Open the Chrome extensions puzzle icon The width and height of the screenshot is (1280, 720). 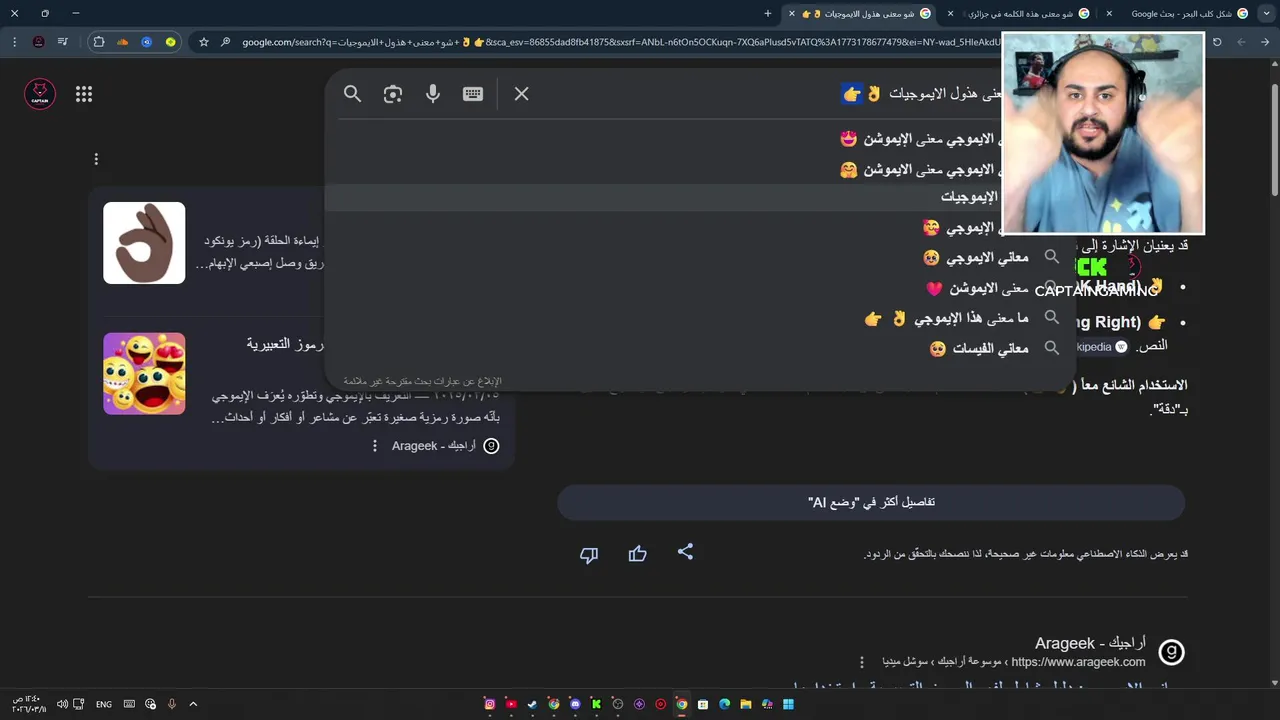98,42
